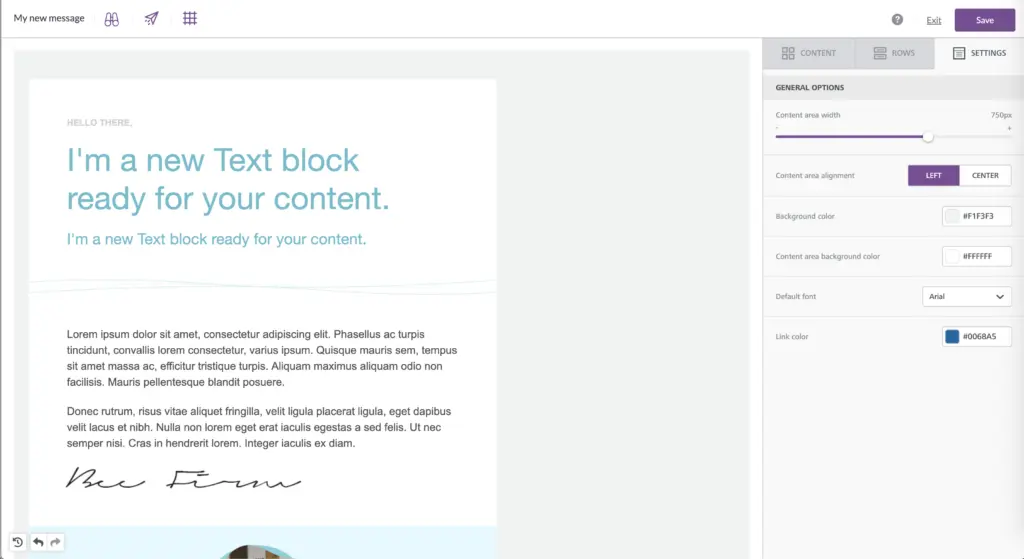
Task: Open help question mark icon
Action: (x=897, y=20)
